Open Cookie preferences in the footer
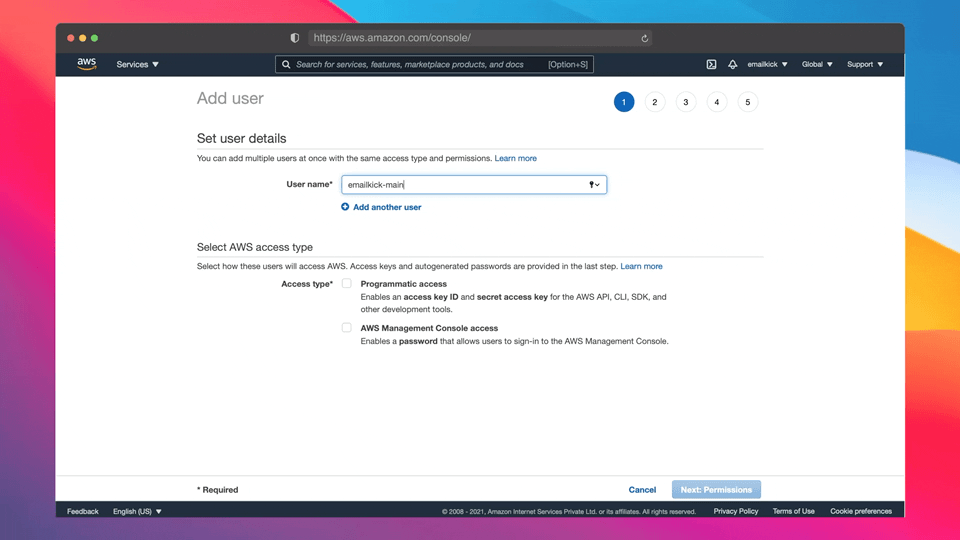Viewport: 960px width, 540px height. [x=861, y=511]
